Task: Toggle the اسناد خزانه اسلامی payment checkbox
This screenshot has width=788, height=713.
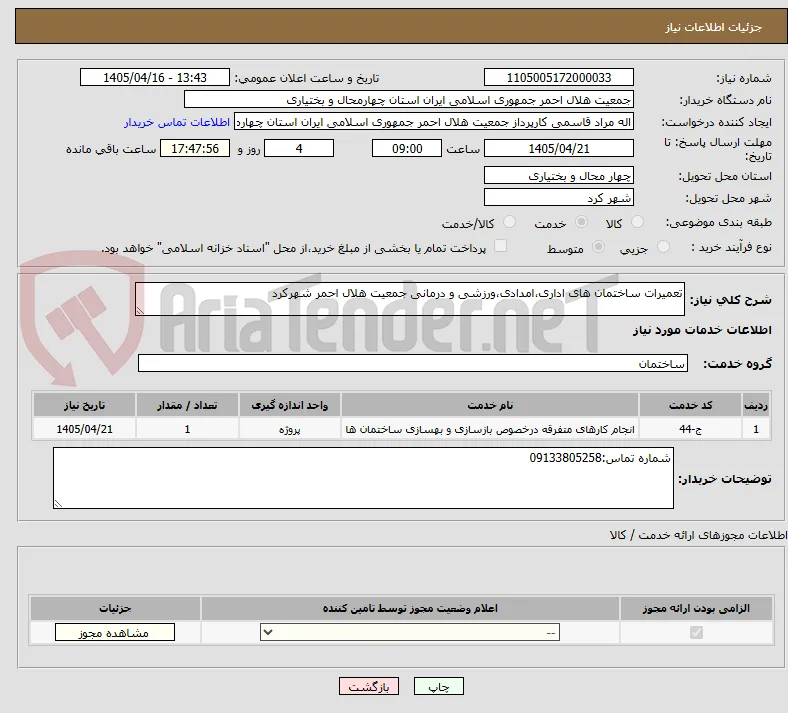Action: 501,246
